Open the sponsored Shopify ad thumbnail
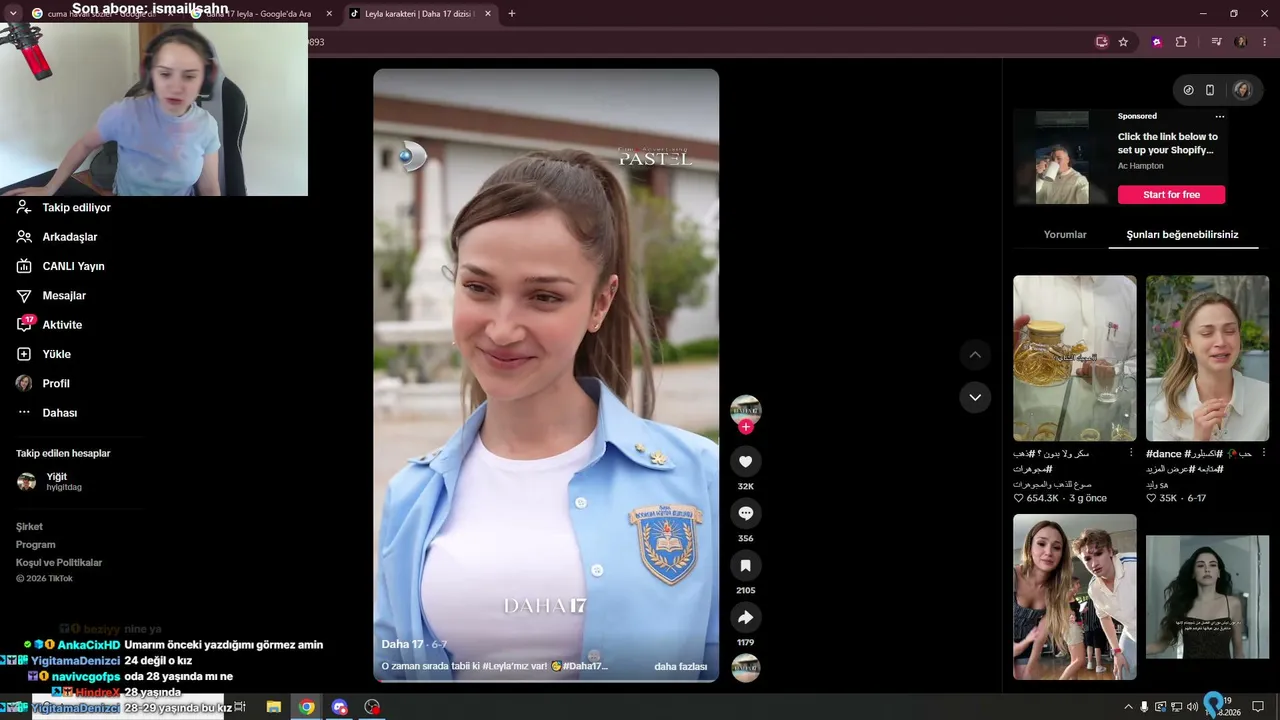The height and width of the screenshot is (720, 1280). (1062, 158)
